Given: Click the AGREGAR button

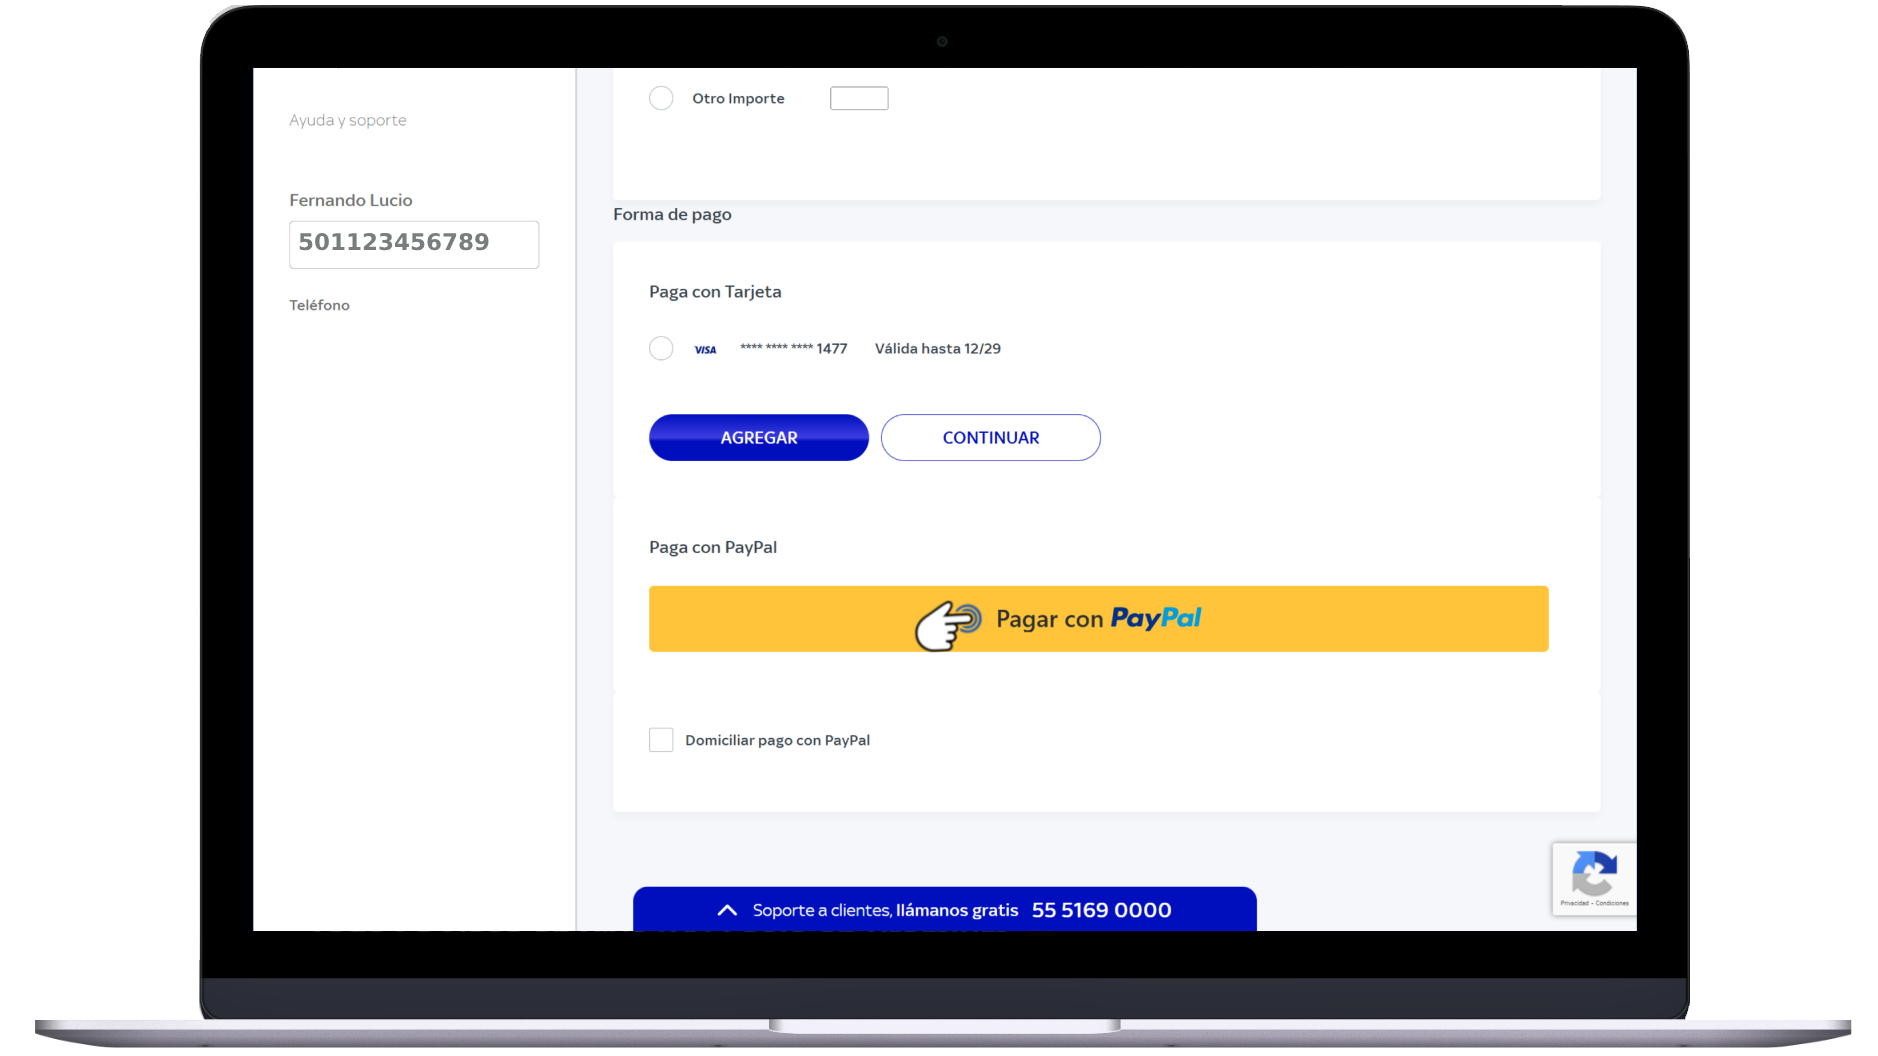Looking at the screenshot, I should pyautogui.click(x=759, y=437).
